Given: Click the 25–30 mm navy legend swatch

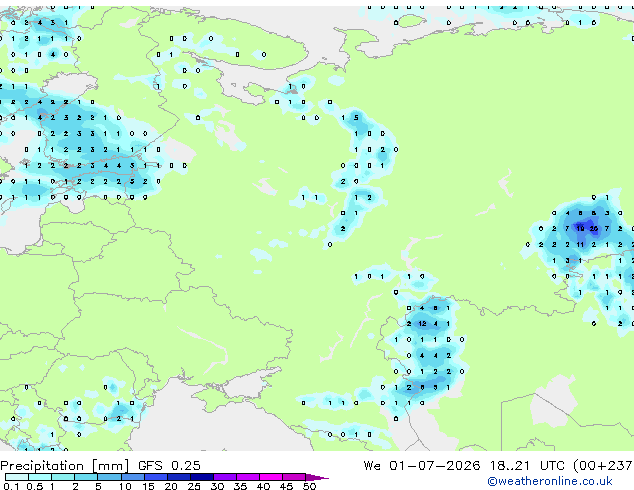Looking at the screenshot, I should [x=201, y=477].
